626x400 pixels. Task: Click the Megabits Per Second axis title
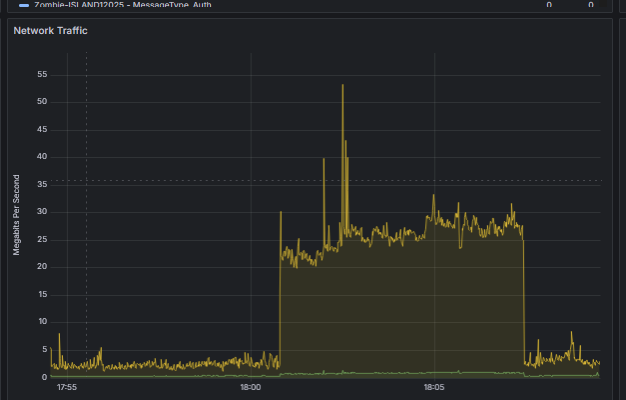(16, 215)
